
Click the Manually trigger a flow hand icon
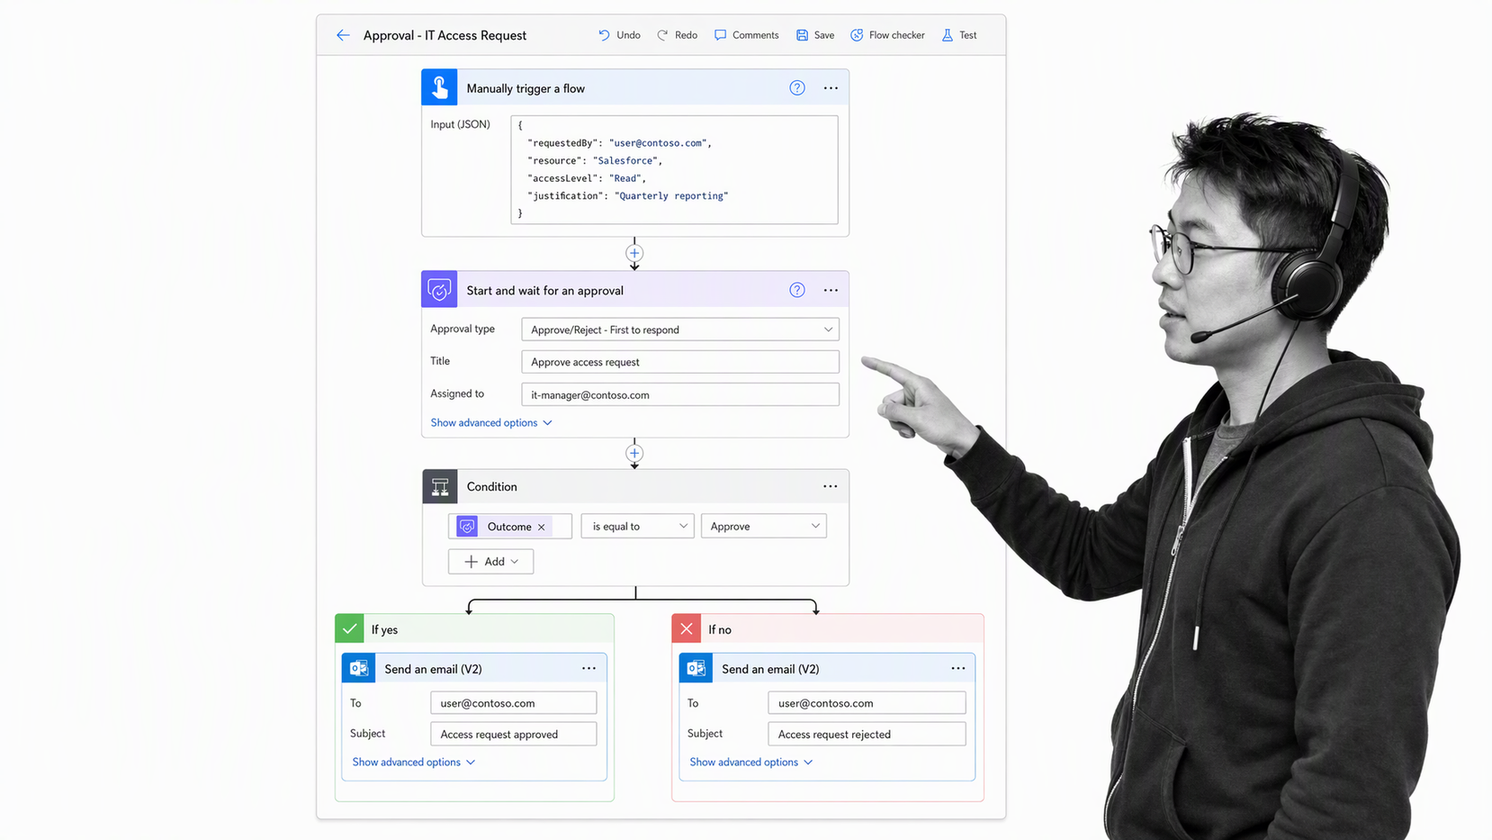(x=439, y=88)
